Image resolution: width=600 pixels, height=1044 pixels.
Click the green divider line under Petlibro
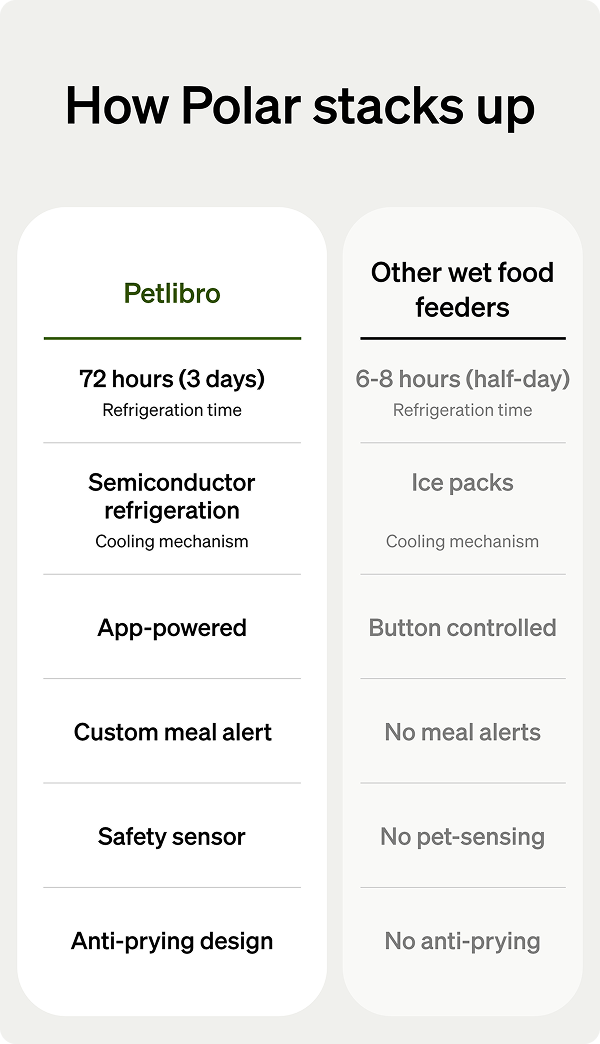[x=172, y=338]
